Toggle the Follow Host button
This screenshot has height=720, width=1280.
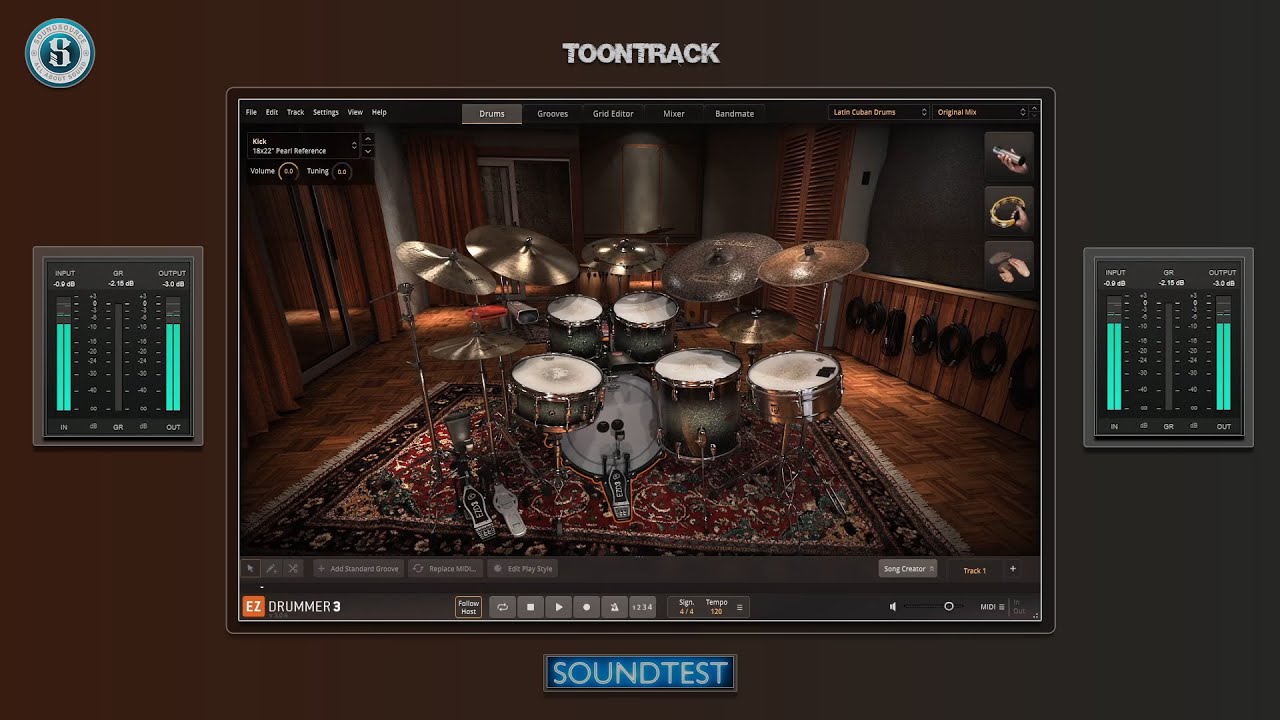pyautogui.click(x=468, y=606)
